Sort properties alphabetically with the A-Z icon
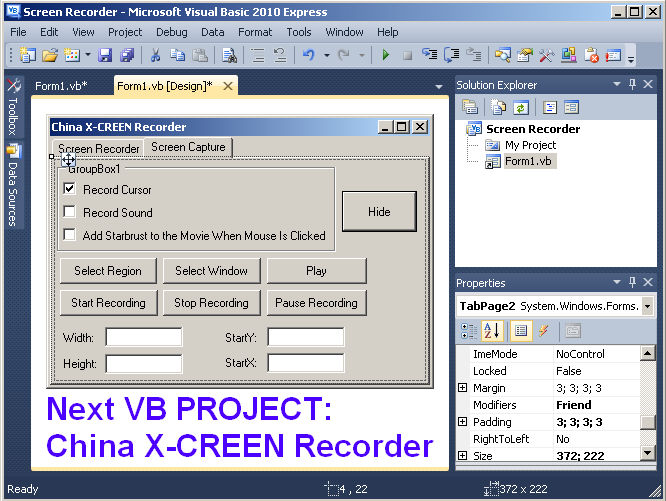Viewport: 666px width, 501px height. pos(492,331)
